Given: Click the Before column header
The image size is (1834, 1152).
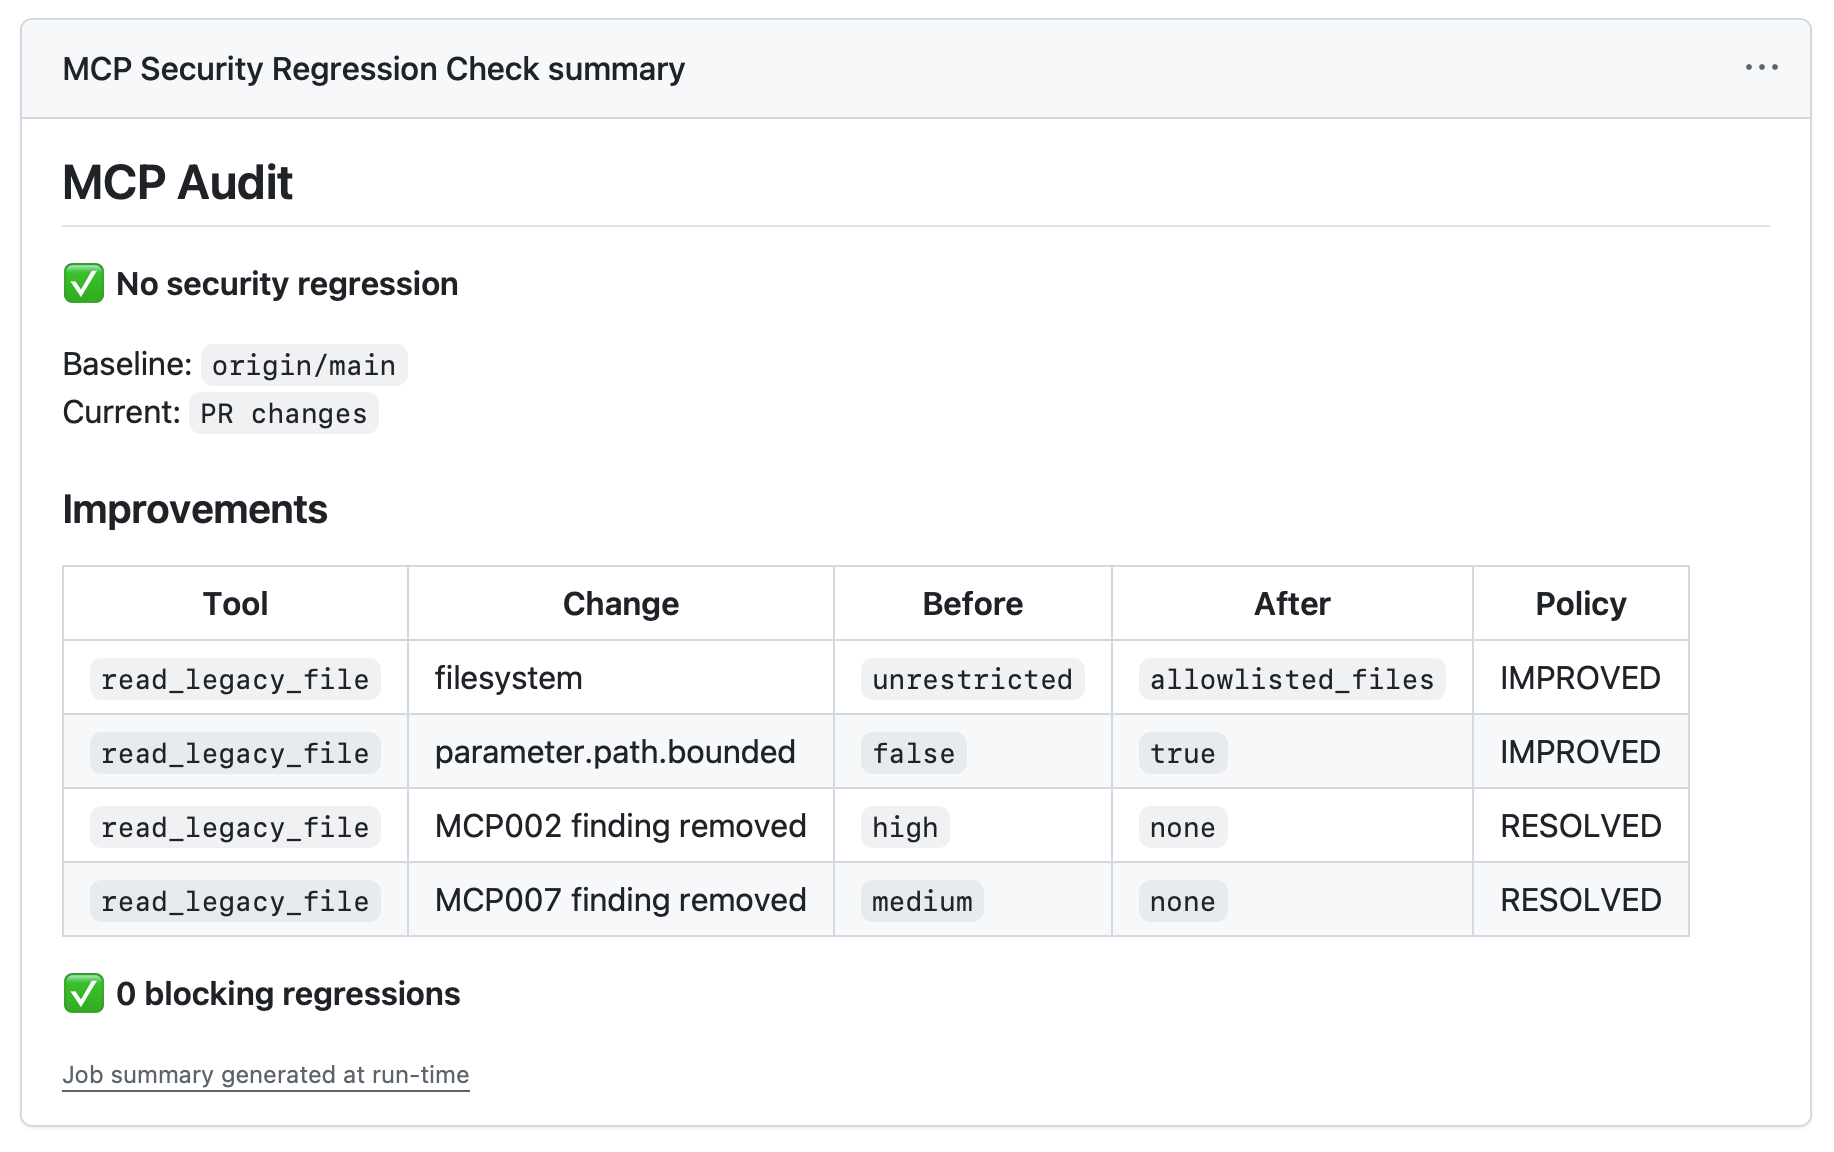Looking at the screenshot, I should [x=973, y=604].
